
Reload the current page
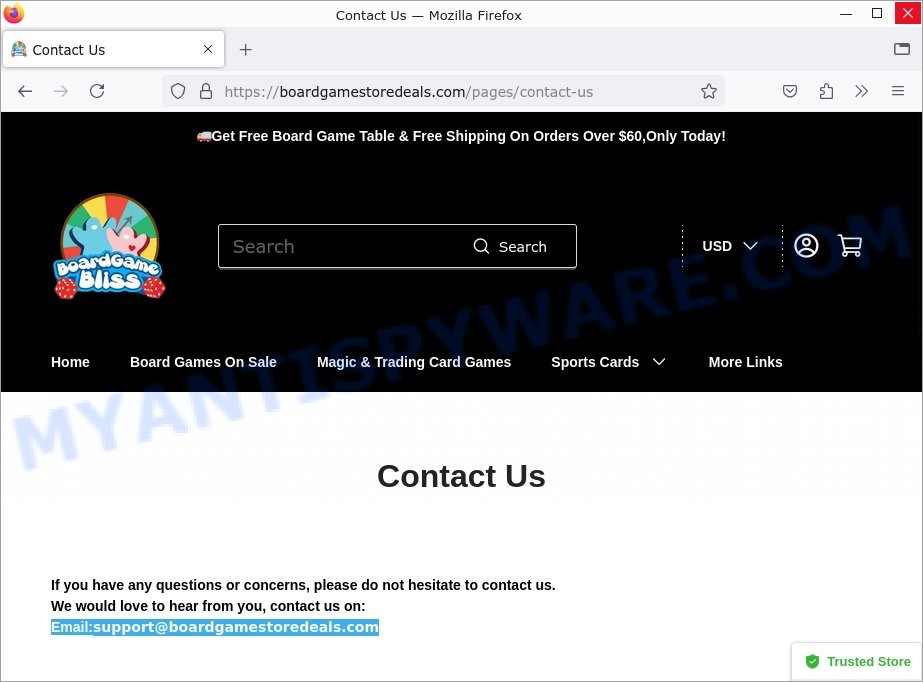pyautogui.click(x=97, y=91)
